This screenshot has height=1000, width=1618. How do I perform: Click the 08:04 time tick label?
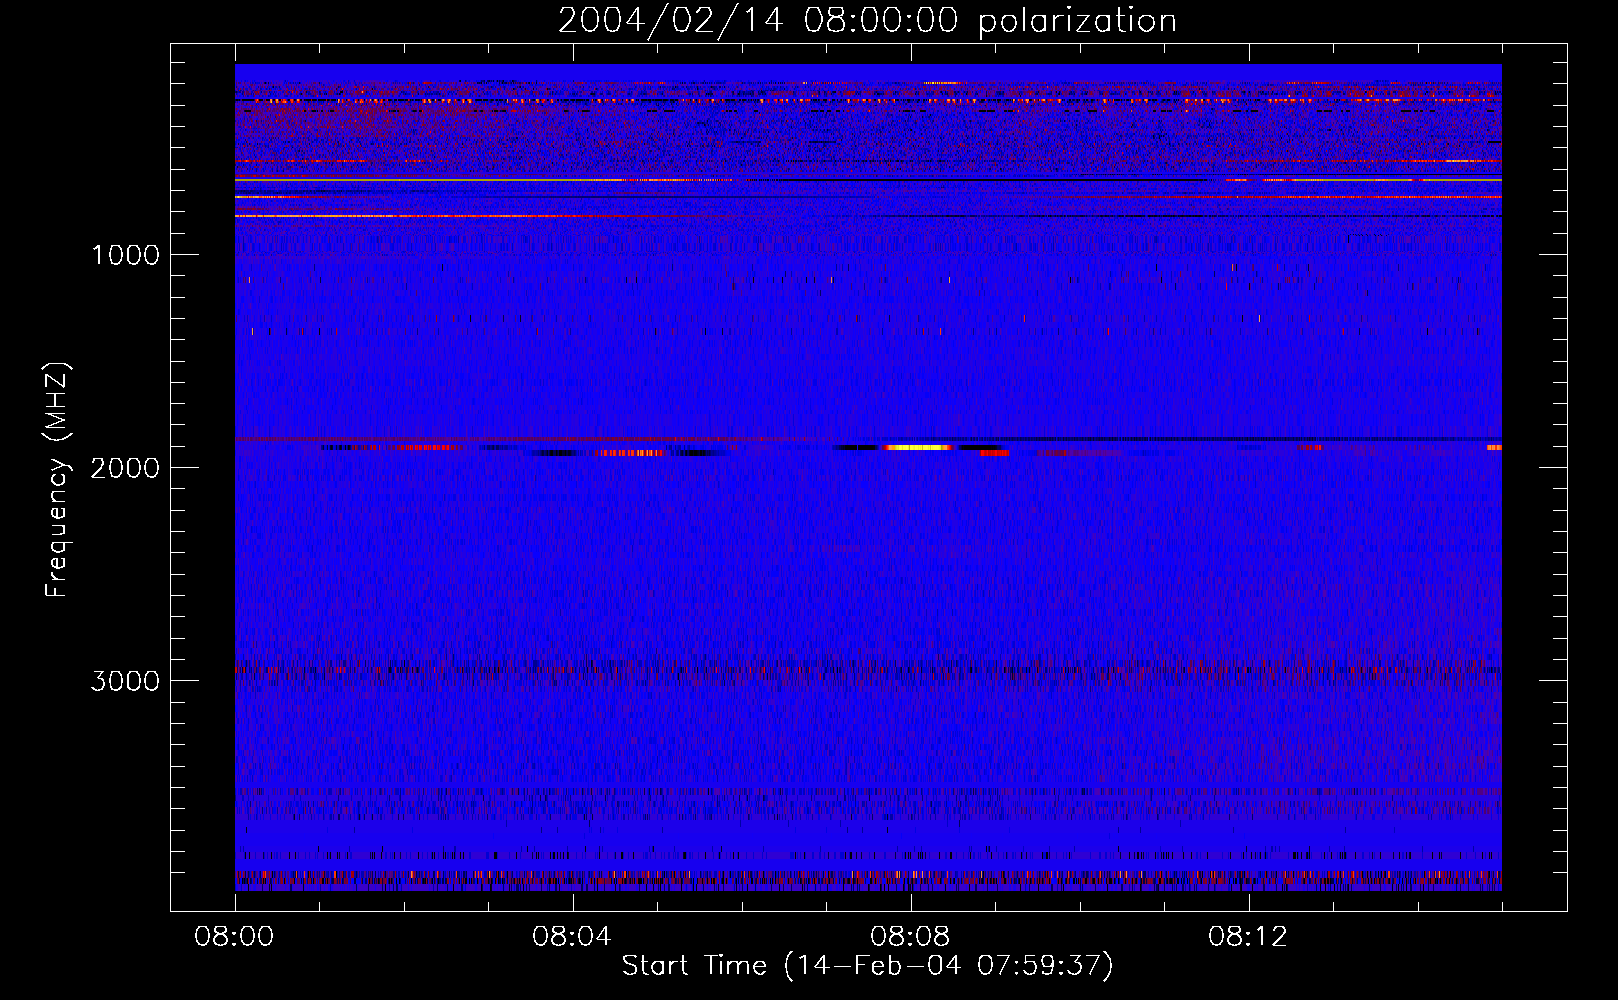click(x=572, y=937)
